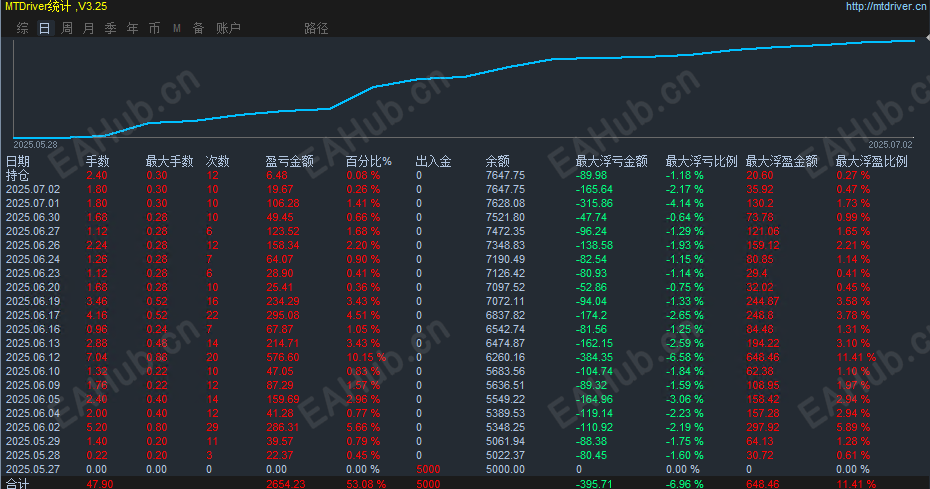Click balance value 6260.16
This screenshot has height=489, width=930.
505,357
